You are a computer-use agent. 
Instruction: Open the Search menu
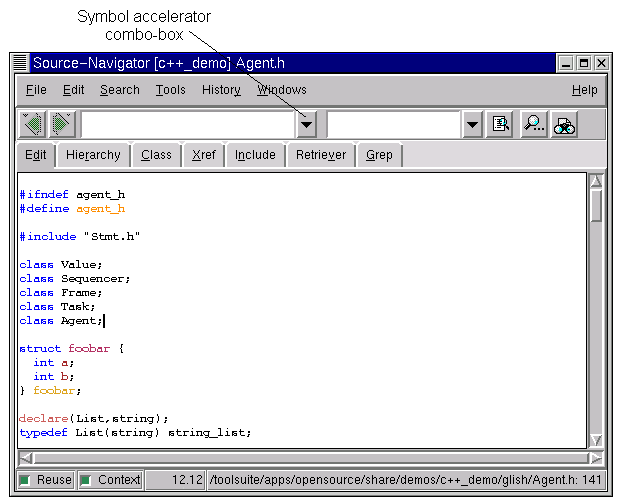[x=120, y=90]
